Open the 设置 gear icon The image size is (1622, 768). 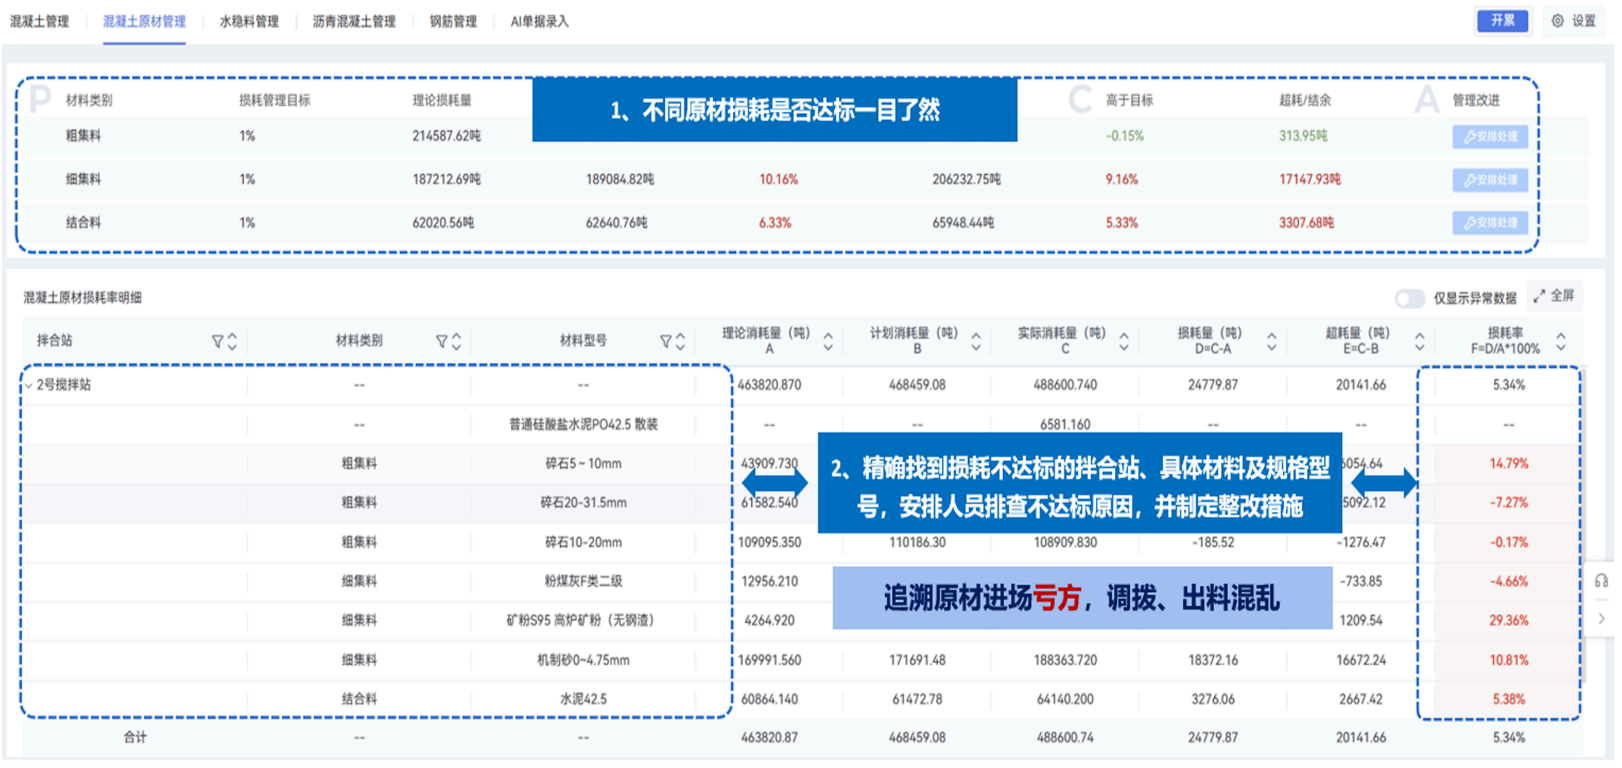tap(1557, 21)
